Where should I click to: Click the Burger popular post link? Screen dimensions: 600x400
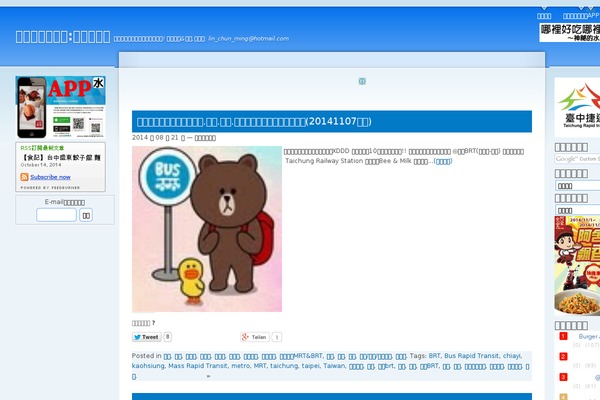[589, 336]
